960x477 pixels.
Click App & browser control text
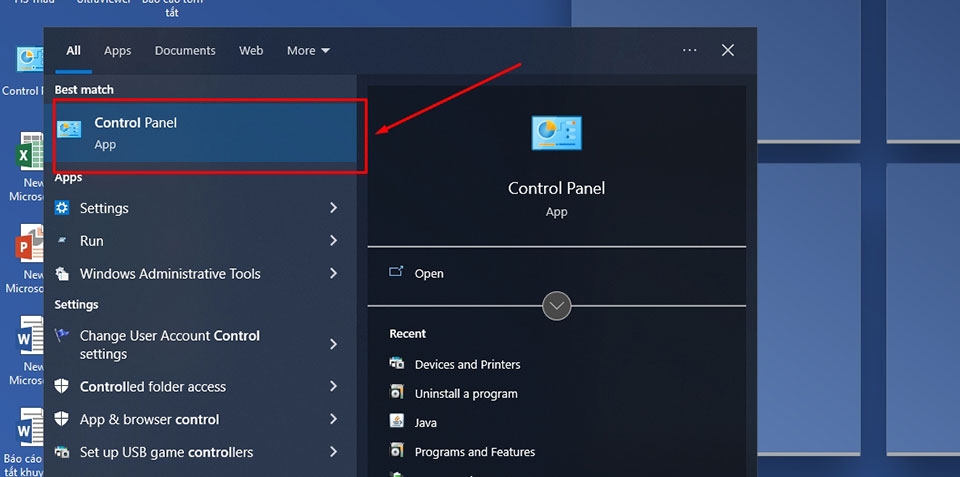pos(149,419)
